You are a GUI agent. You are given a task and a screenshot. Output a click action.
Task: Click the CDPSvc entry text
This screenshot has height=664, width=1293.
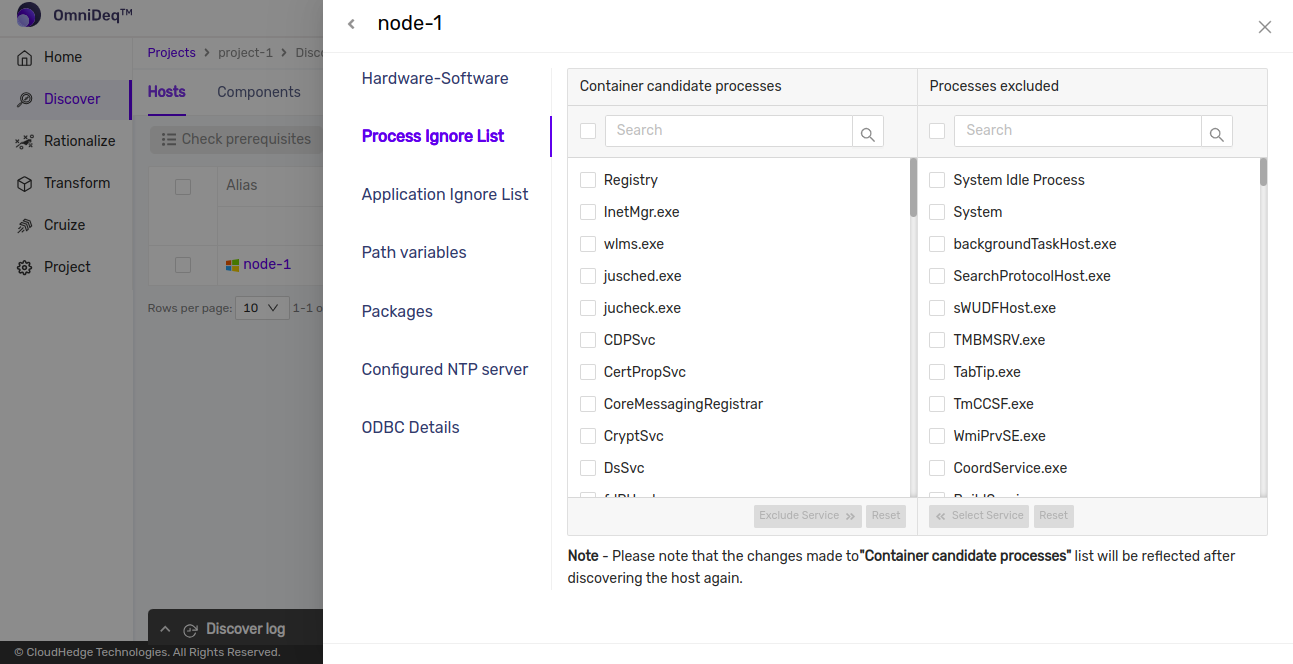pos(630,340)
